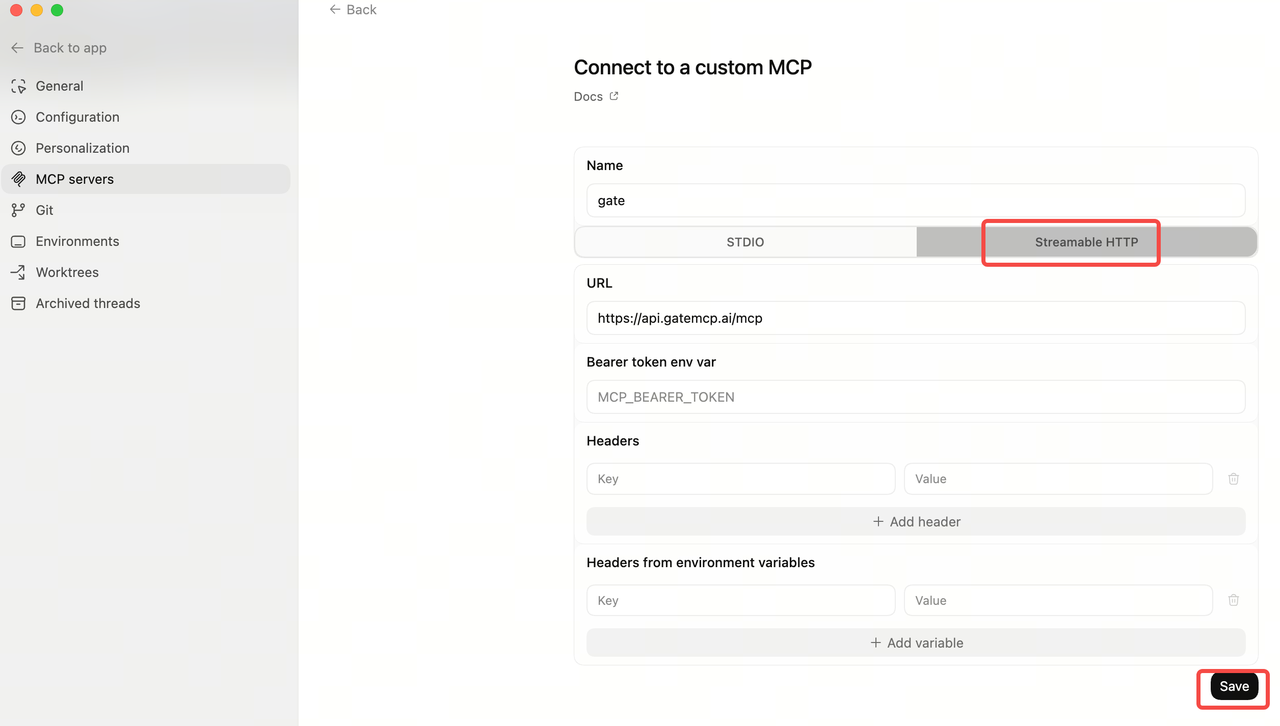Screen dimensions: 1280x726
Task: Click the Personalization icon in sidebar
Action: pyautogui.click(x=18, y=148)
